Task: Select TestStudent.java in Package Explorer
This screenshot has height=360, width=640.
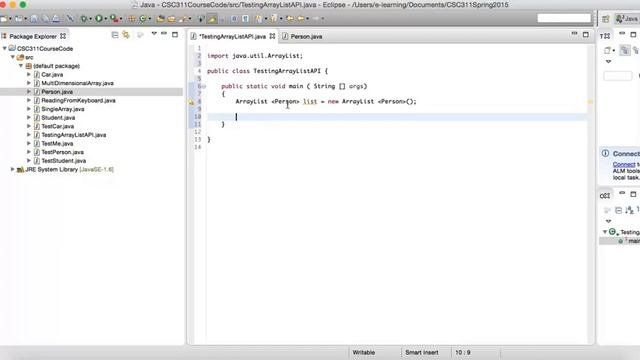Action: tap(63, 161)
